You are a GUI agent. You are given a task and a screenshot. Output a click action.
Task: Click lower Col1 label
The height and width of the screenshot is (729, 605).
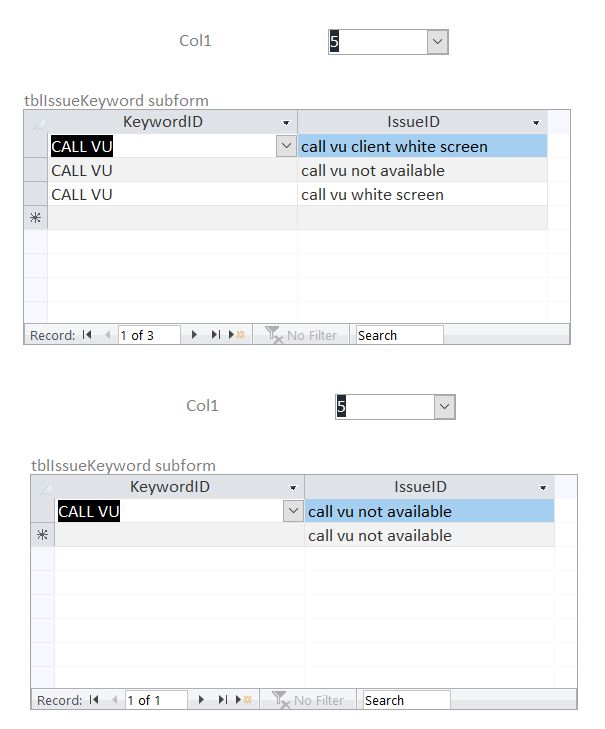[202, 405]
